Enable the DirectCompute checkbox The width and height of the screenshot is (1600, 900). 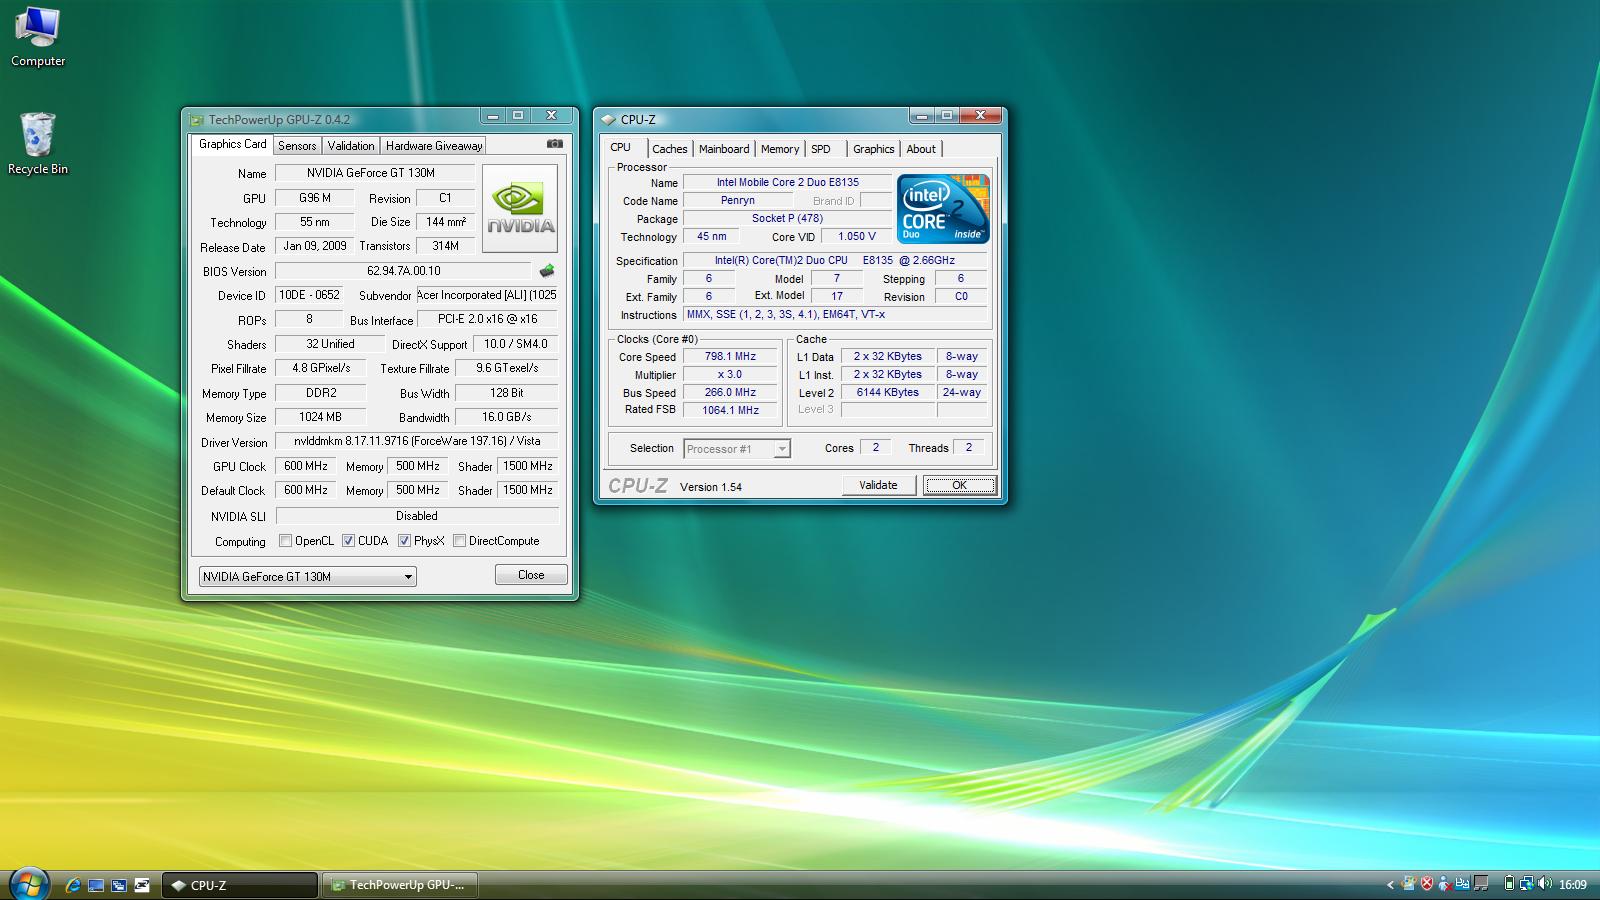click(460, 541)
